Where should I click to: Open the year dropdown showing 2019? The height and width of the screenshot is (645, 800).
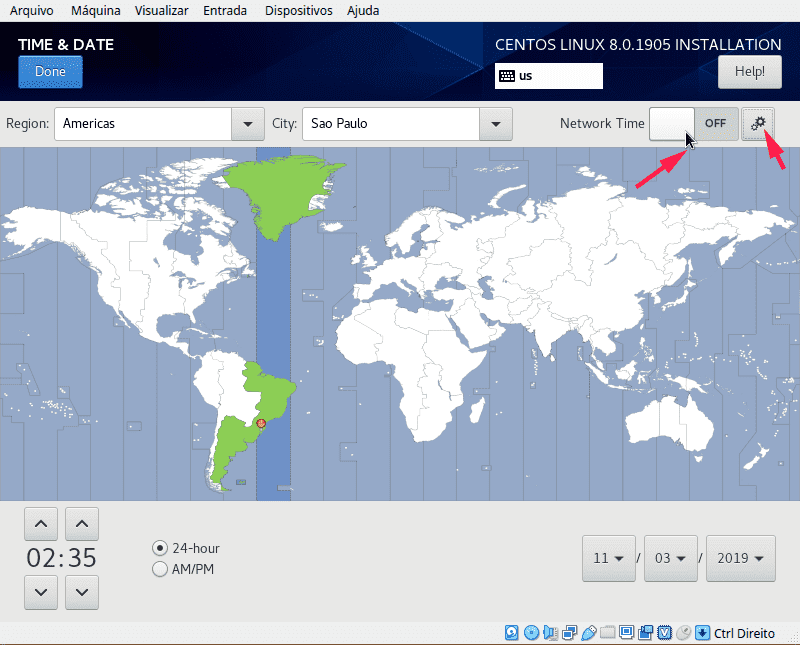pos(740,558)
